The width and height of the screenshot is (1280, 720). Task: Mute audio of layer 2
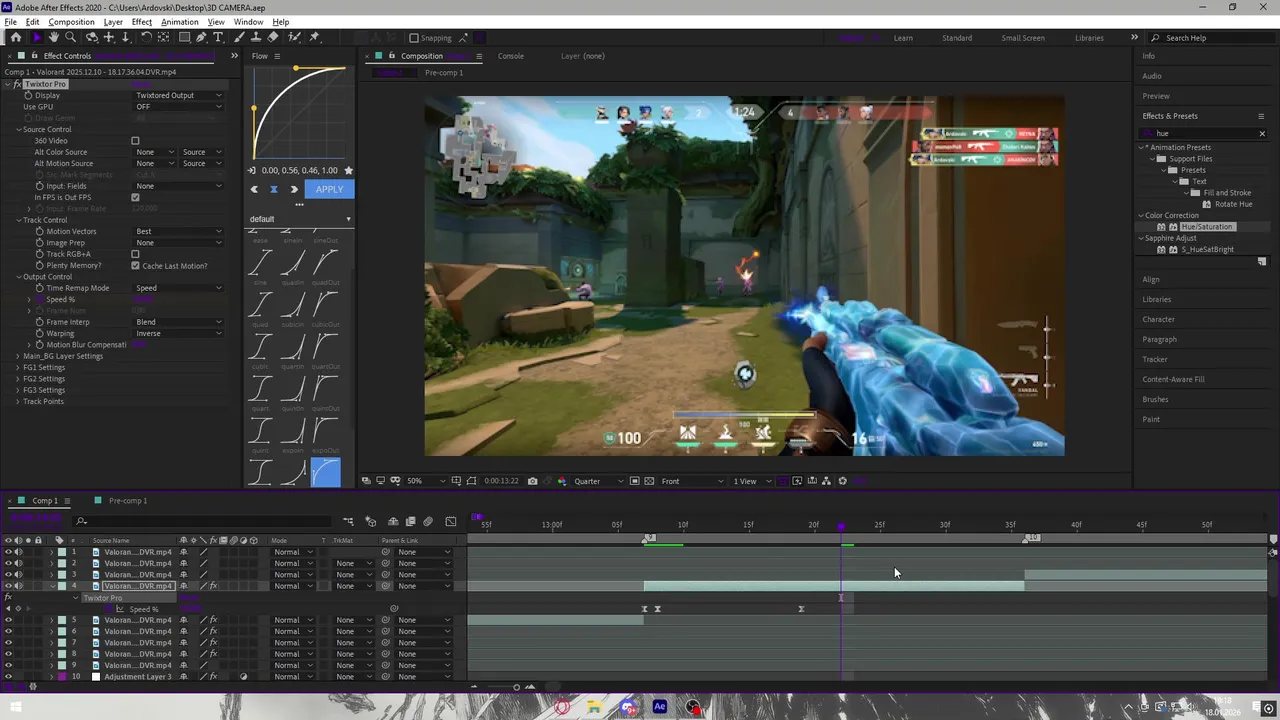18,563
